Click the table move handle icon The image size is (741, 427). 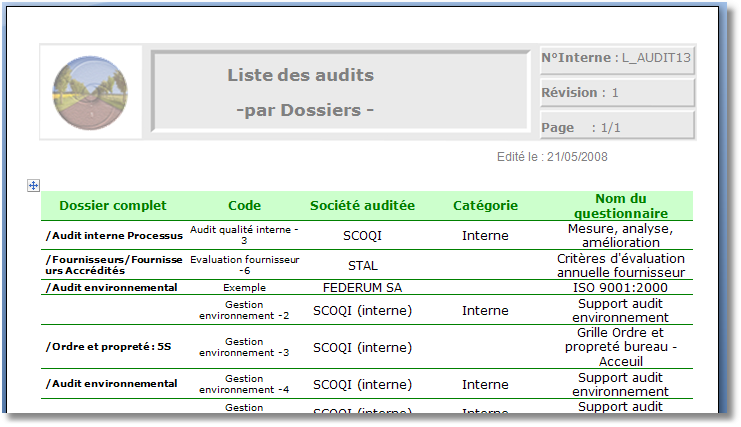coord(33,185)
